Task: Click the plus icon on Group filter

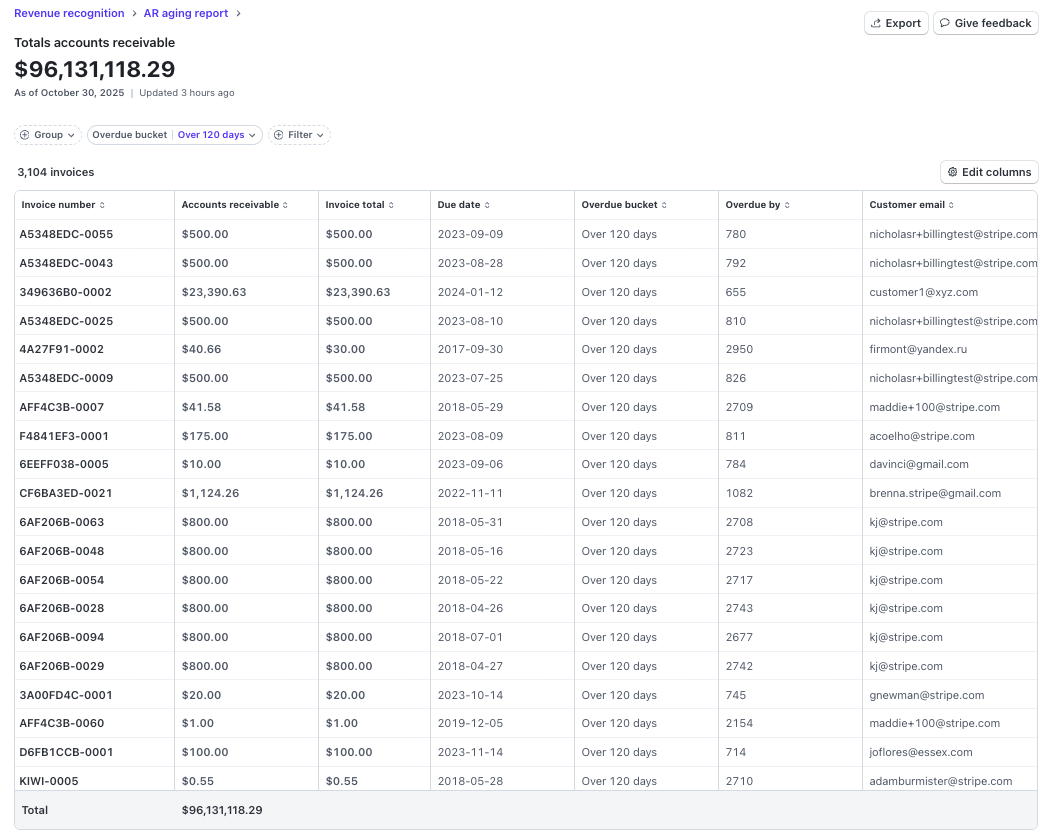Action: (x=24, y=135)
